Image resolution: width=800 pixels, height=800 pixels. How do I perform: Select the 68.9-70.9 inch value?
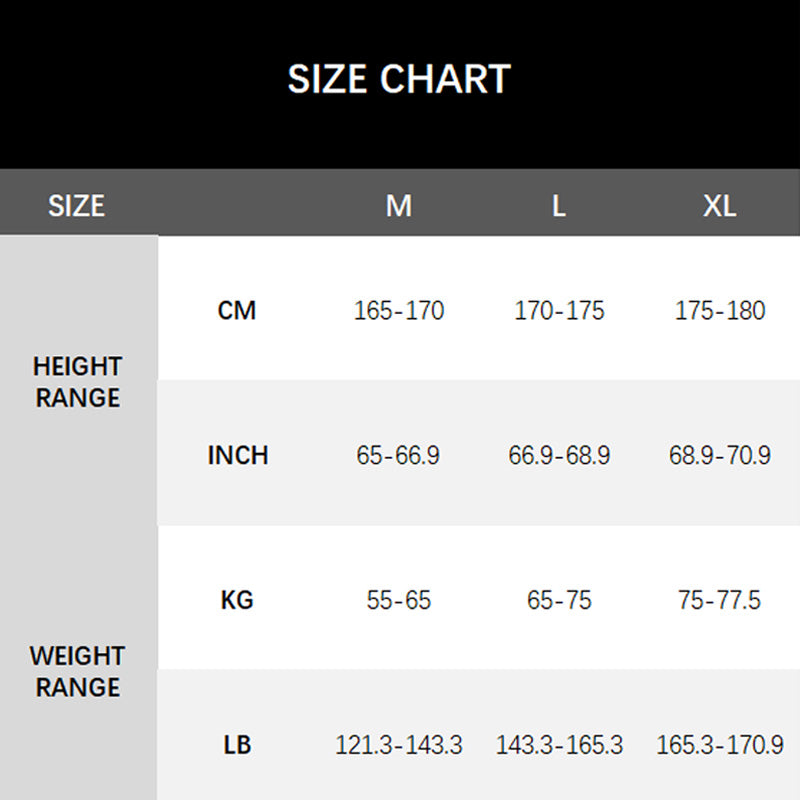coord(719,456)
